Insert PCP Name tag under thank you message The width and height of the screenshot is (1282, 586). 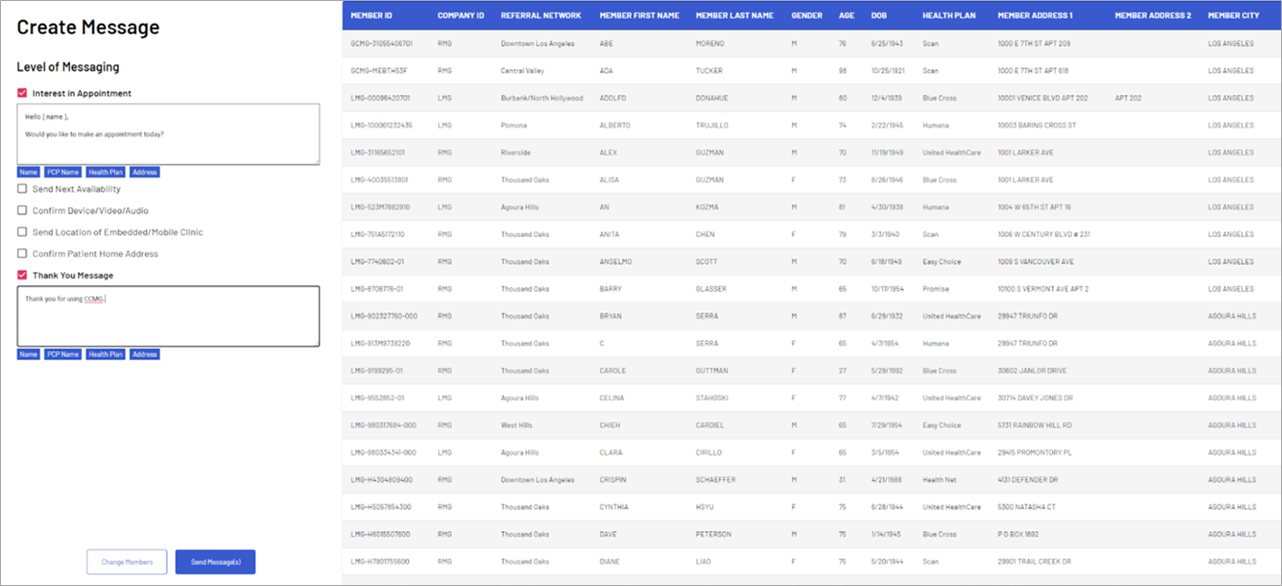(63, 354)
